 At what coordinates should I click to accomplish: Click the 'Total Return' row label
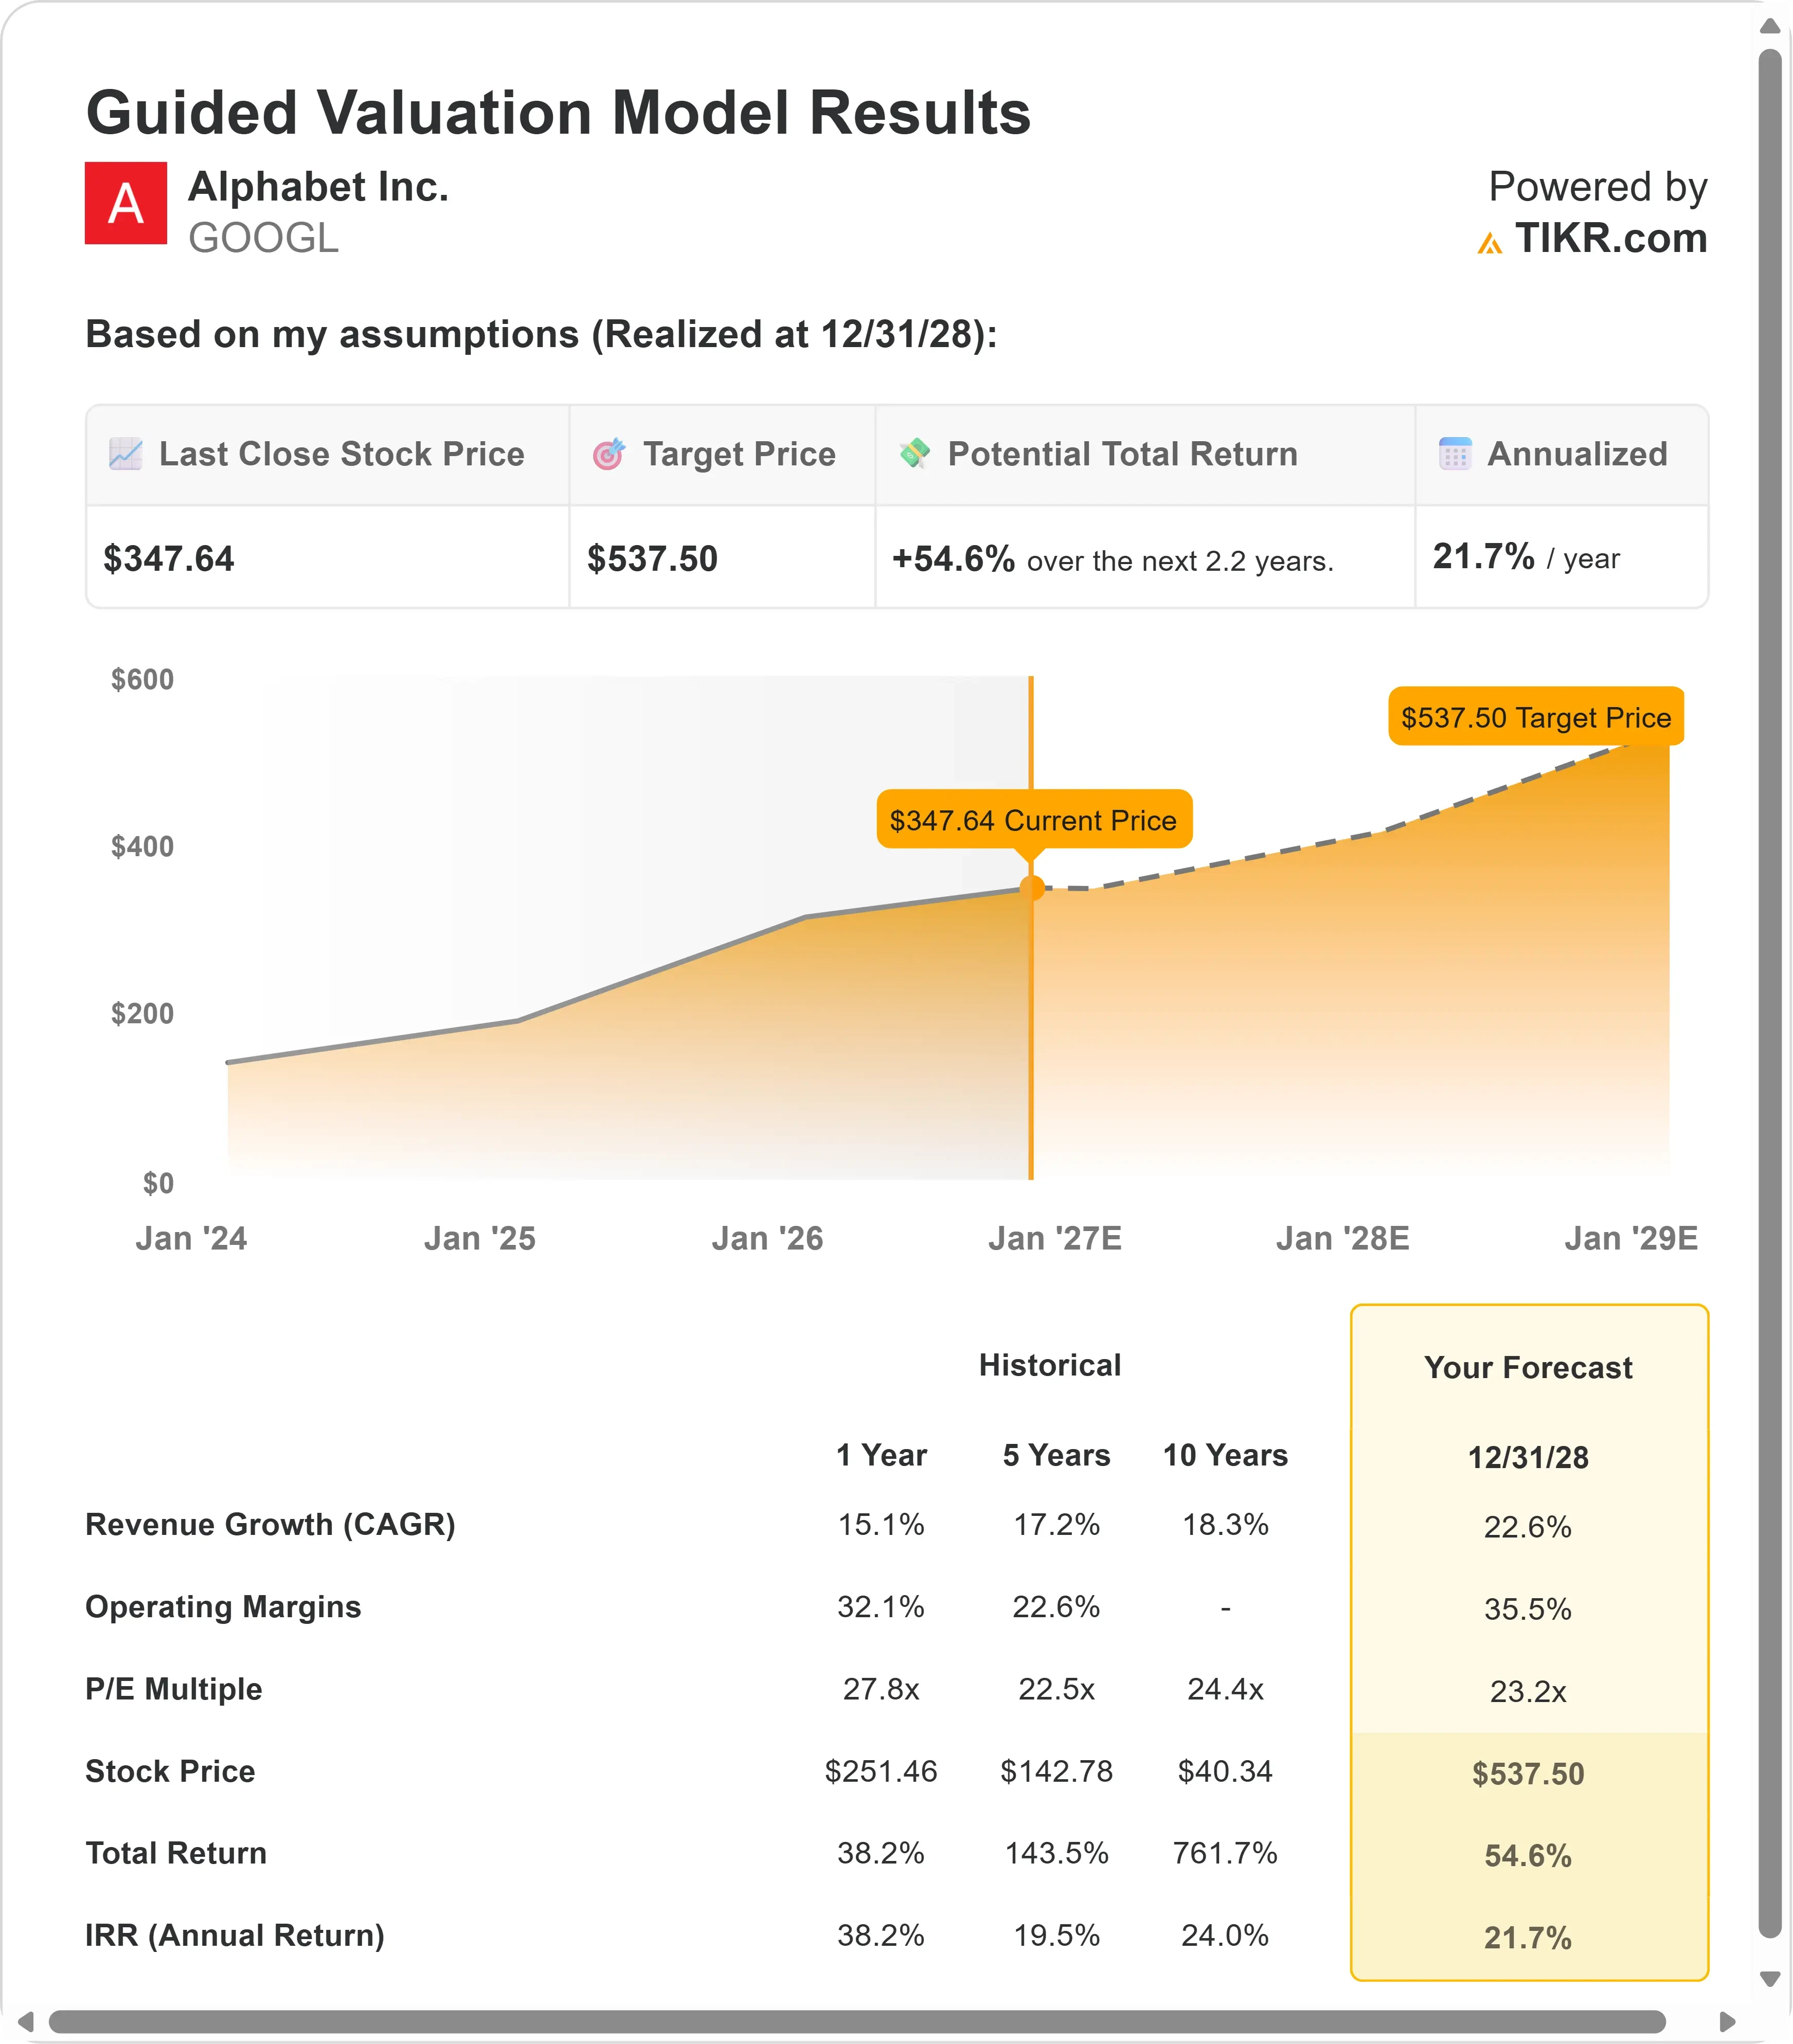click(176, 1853)
